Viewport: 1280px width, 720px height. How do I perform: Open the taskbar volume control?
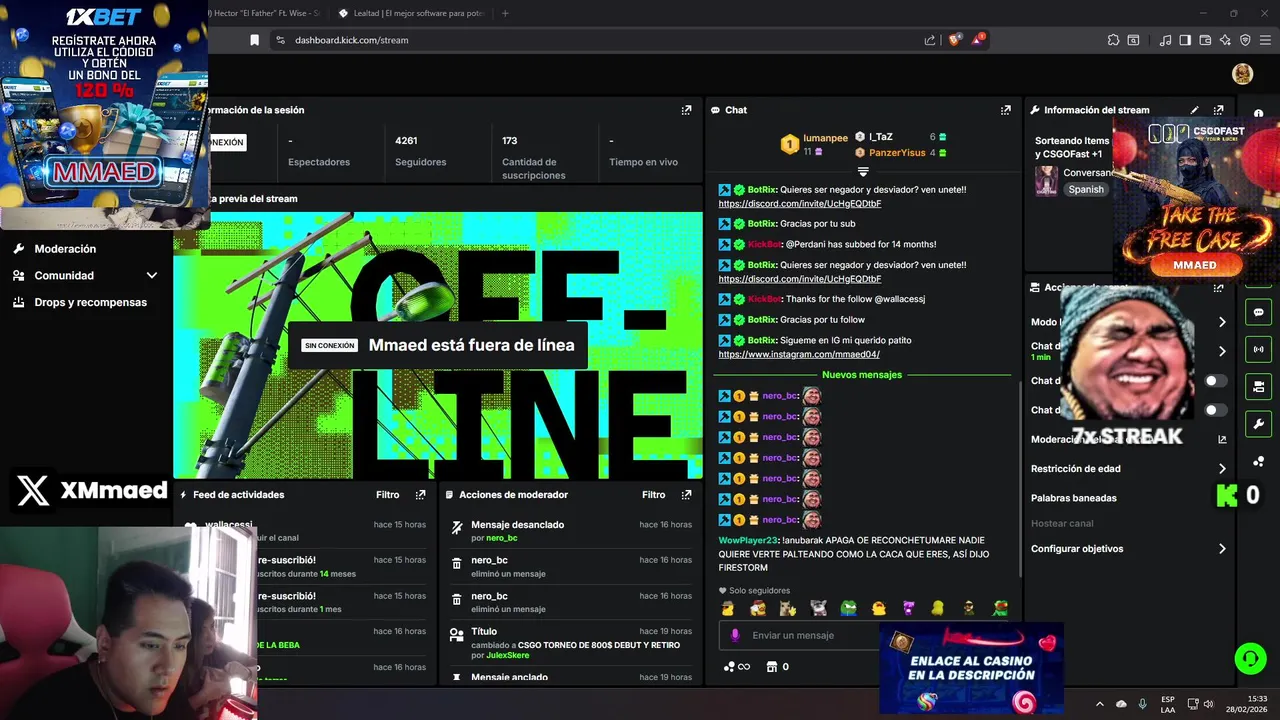coord(1208,704)
